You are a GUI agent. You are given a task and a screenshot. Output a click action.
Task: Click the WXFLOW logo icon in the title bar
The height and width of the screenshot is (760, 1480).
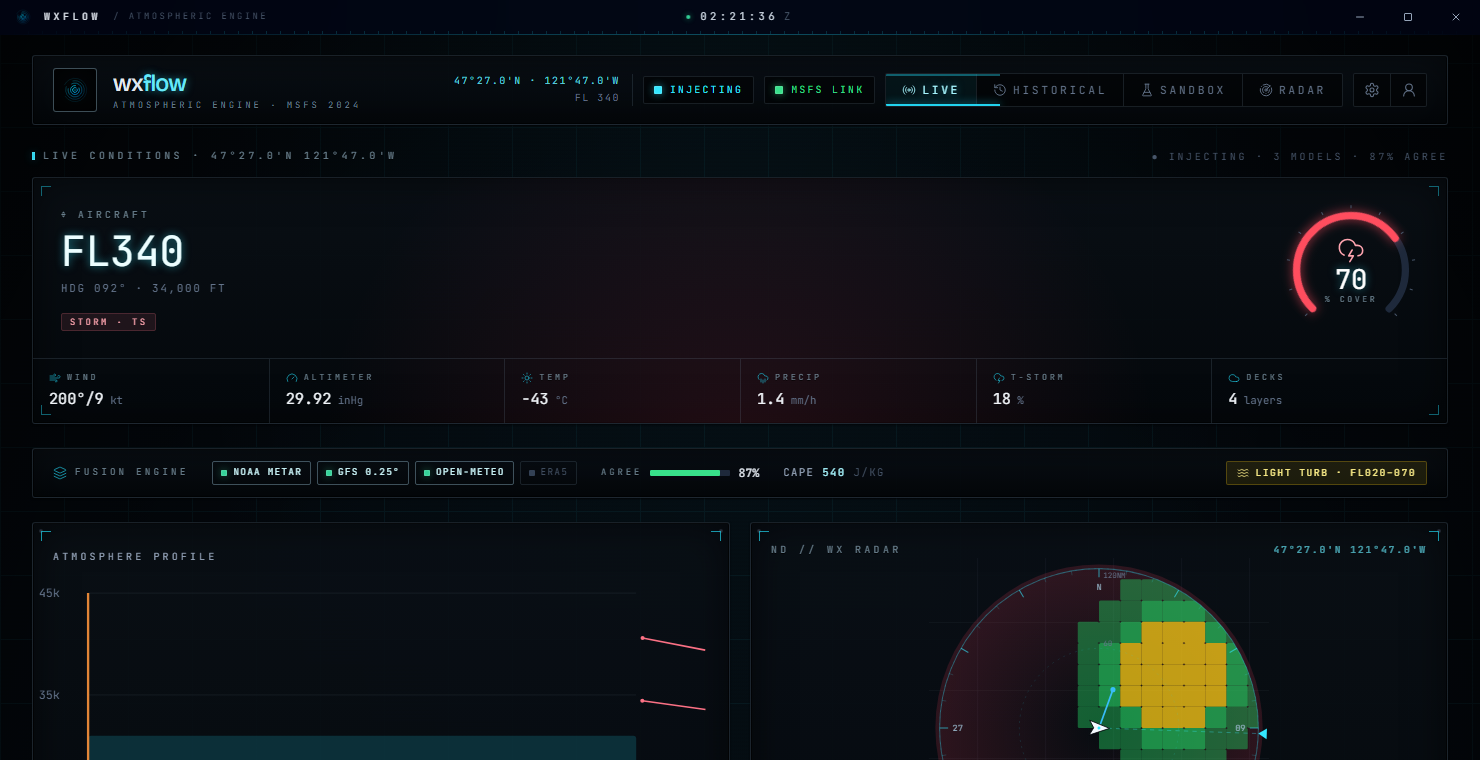coord(23,17)
